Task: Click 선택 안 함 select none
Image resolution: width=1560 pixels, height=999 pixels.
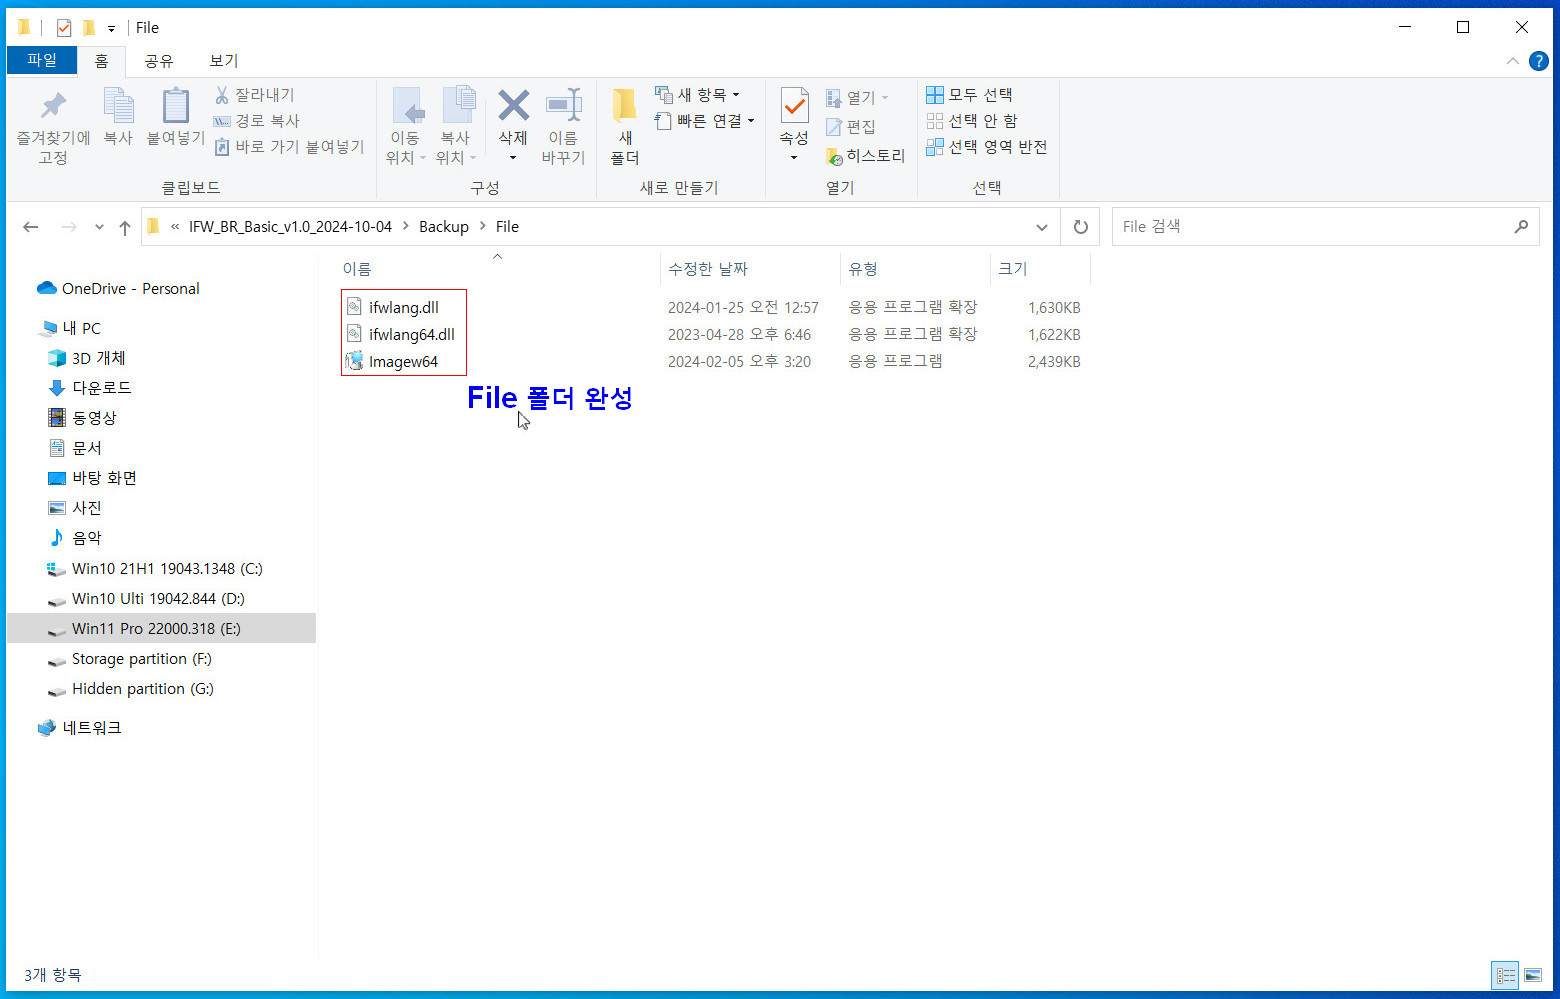Action: click(971, 121)
